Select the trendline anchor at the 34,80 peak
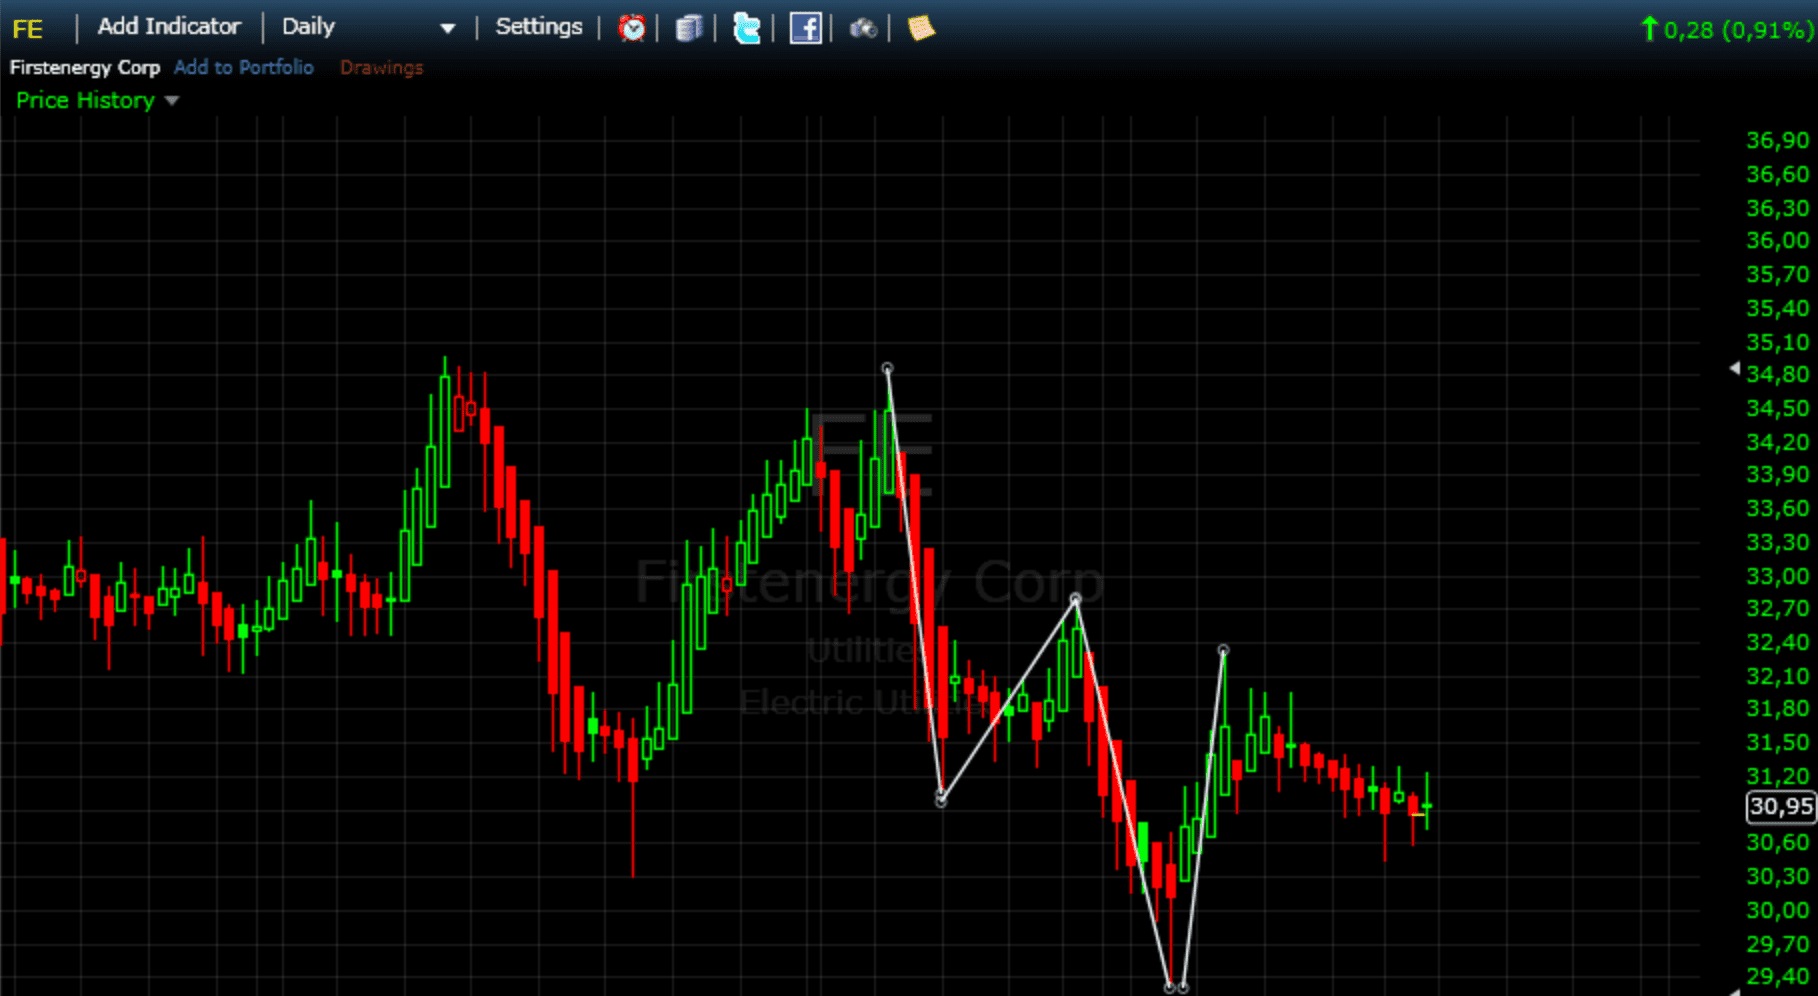The height and width of the screenshot is (996, 1818). (887, 369)
